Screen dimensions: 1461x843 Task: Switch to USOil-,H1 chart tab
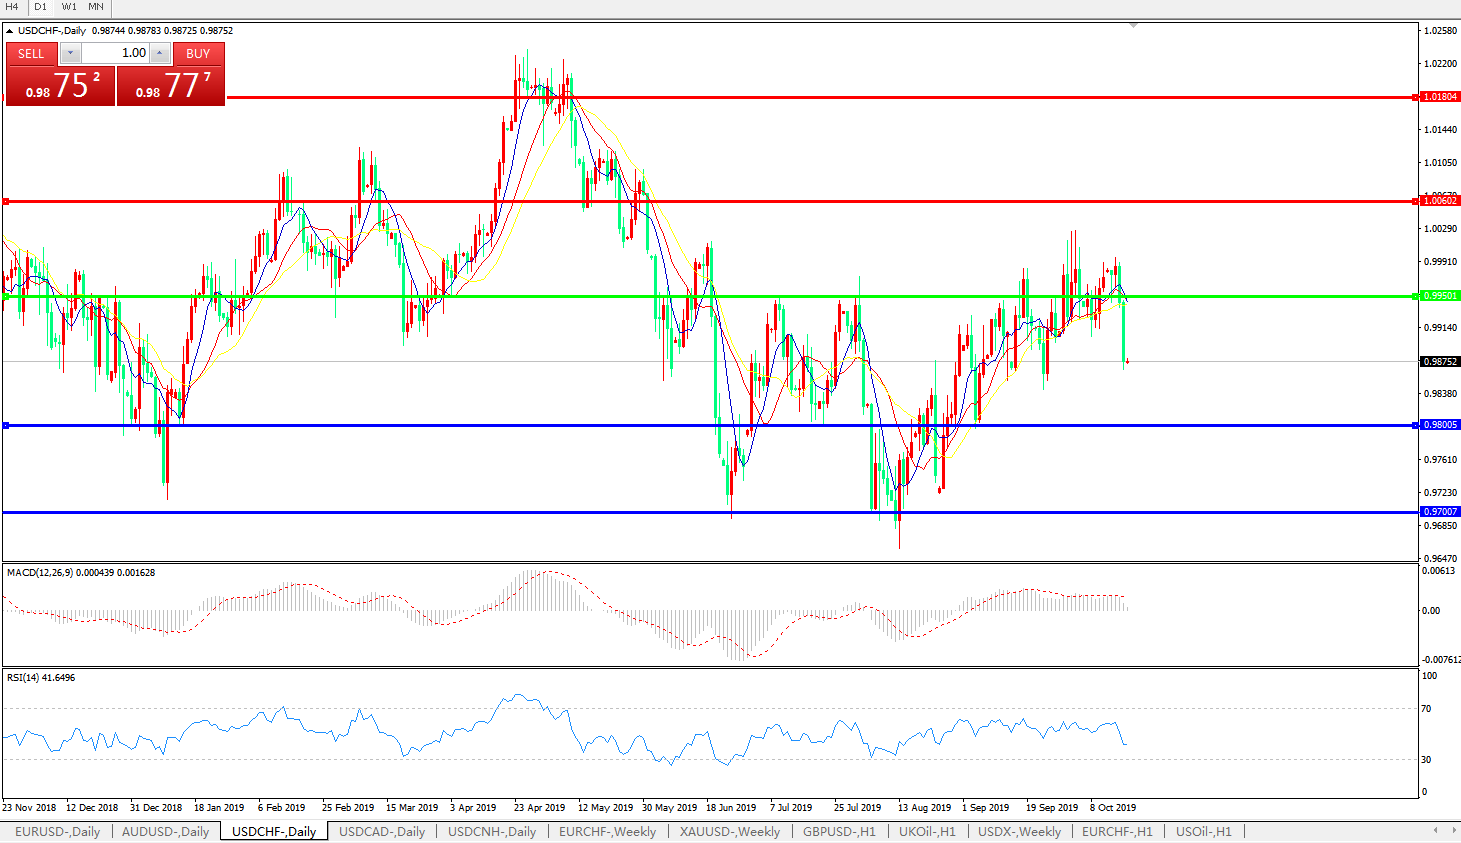pyautogui.click(x=1203, y=832)
